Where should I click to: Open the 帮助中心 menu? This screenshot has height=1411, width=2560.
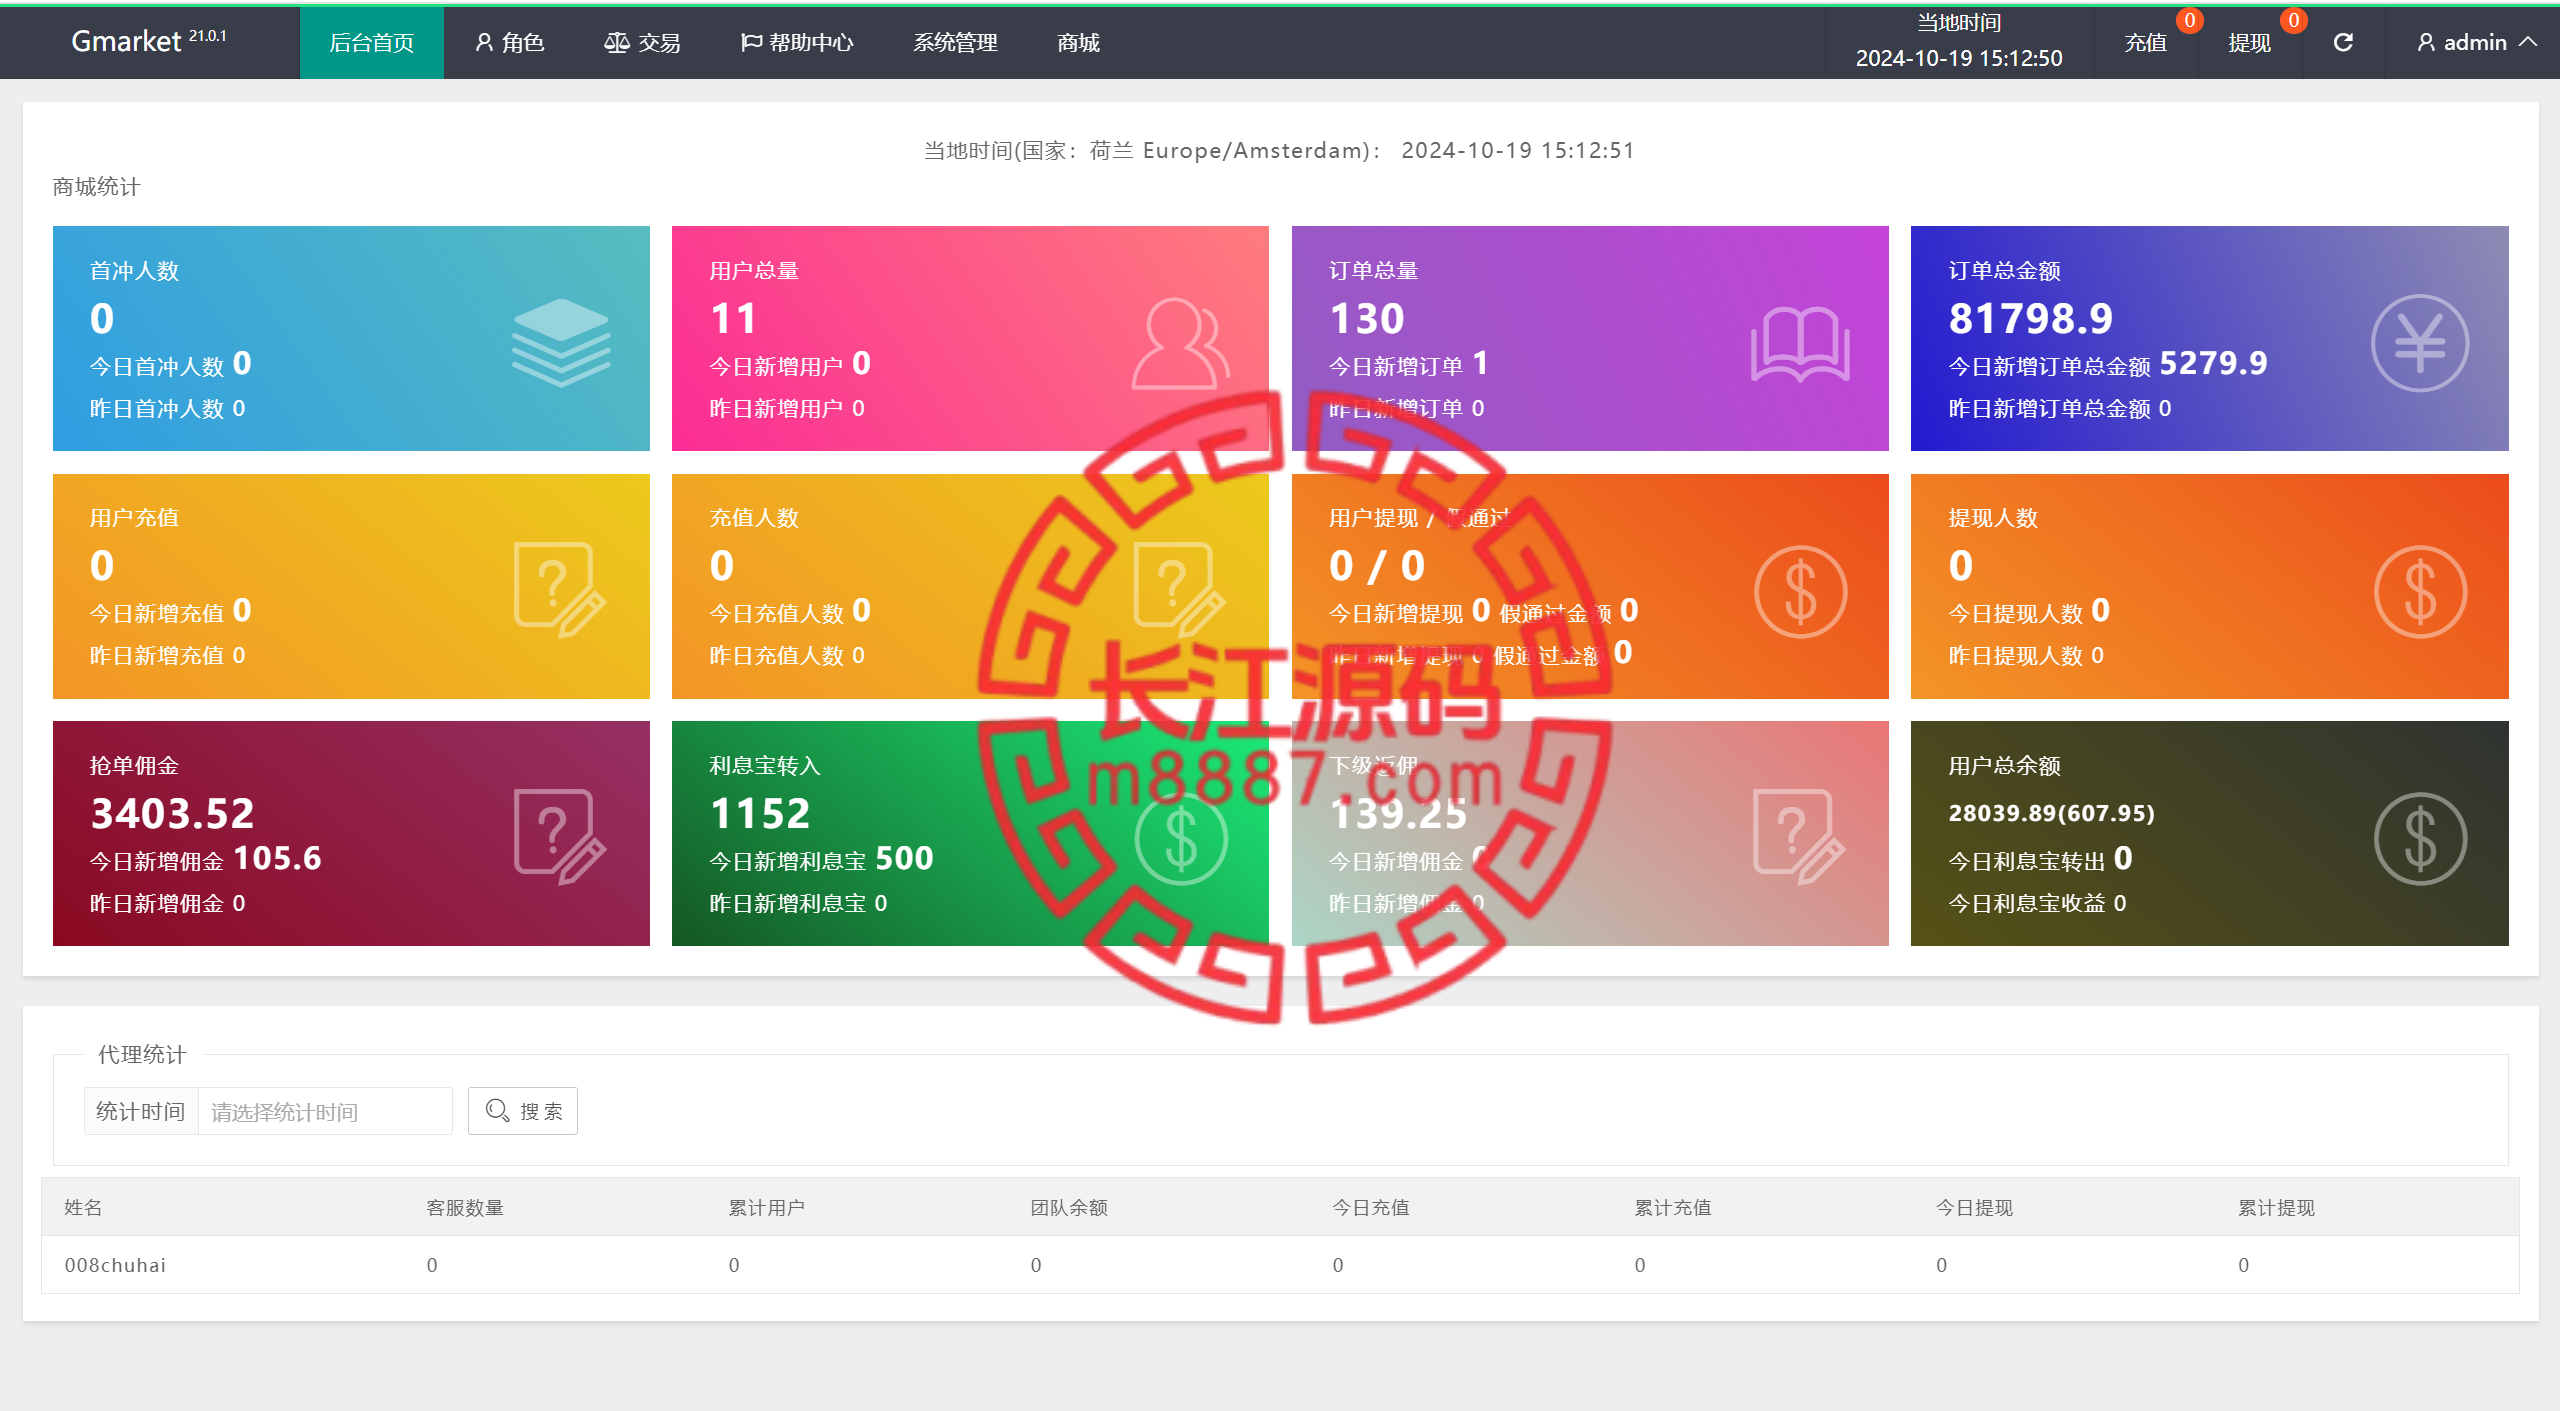[x=797, y=42]
